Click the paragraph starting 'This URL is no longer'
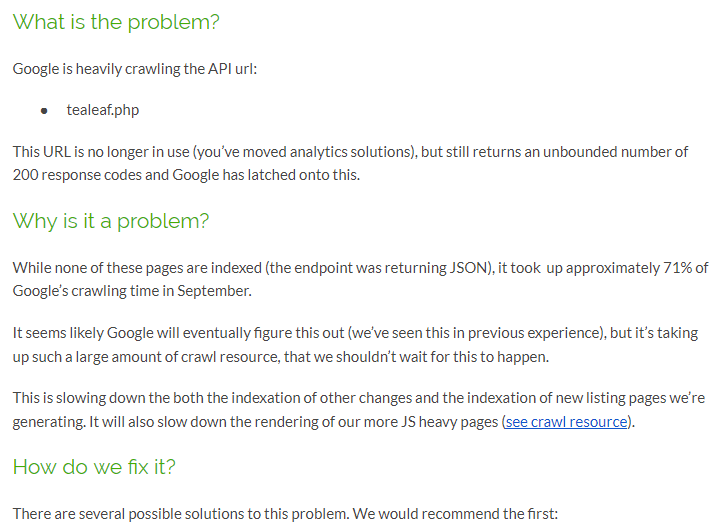The image size is (722, 531). (x=350, y=163)
